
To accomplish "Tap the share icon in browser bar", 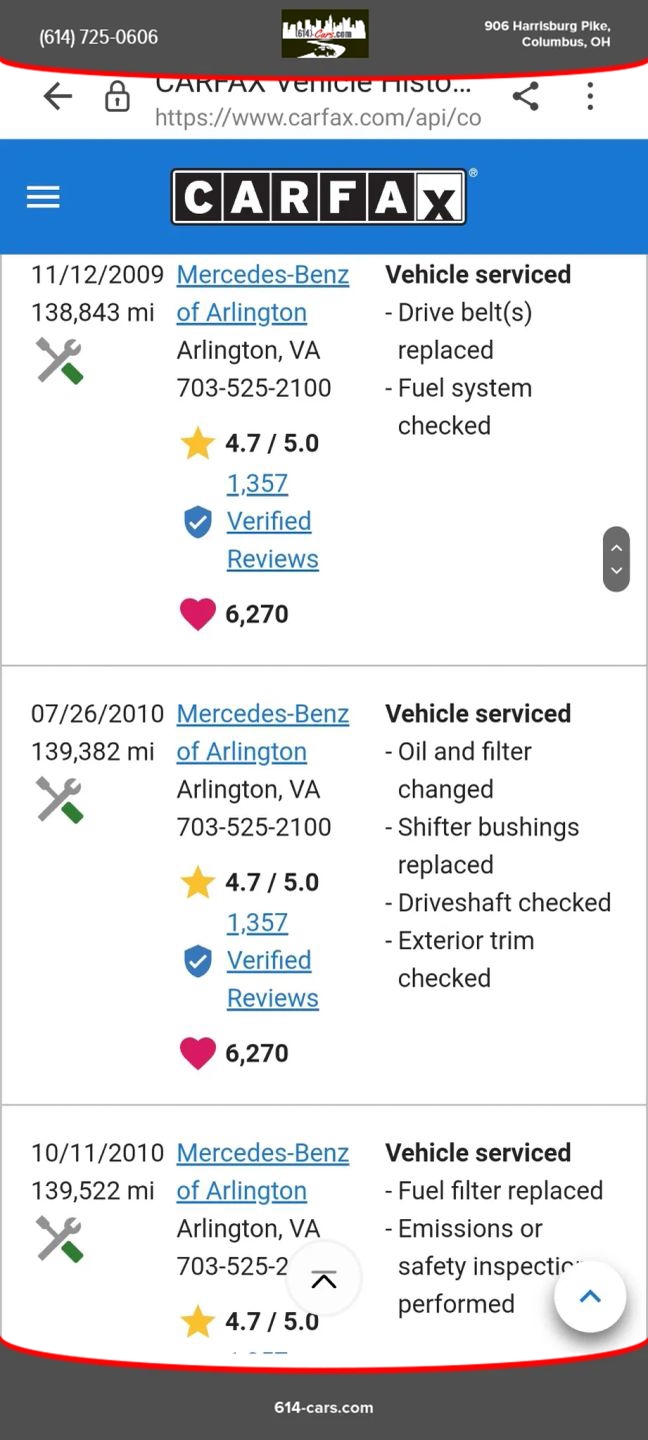I will (525, 96).
